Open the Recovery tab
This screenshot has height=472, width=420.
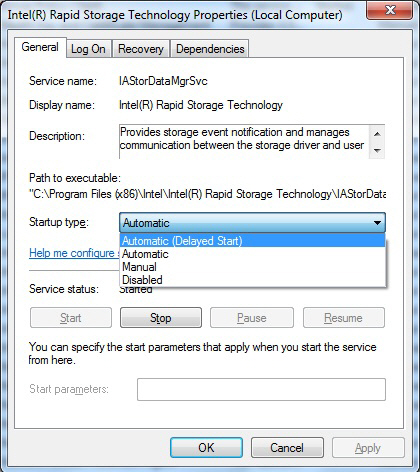[x=141, y=49]
